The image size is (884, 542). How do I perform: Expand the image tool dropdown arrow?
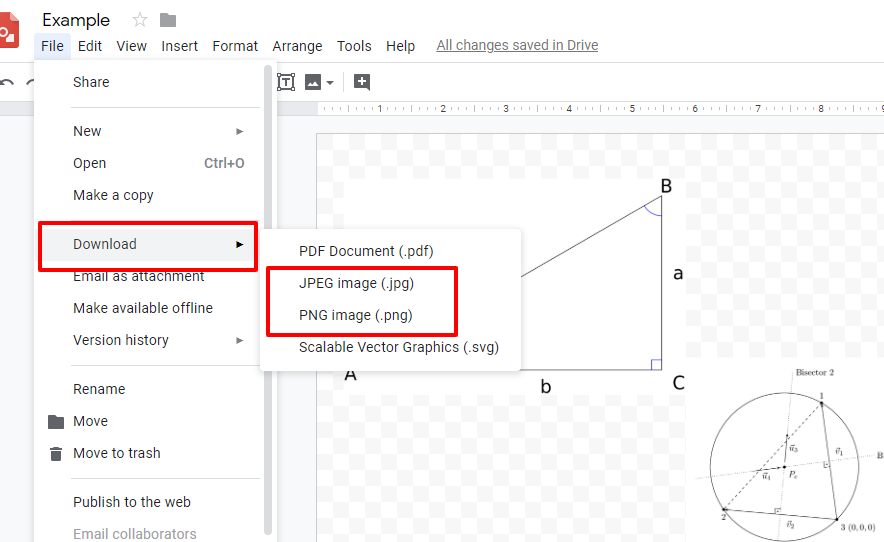330,83
